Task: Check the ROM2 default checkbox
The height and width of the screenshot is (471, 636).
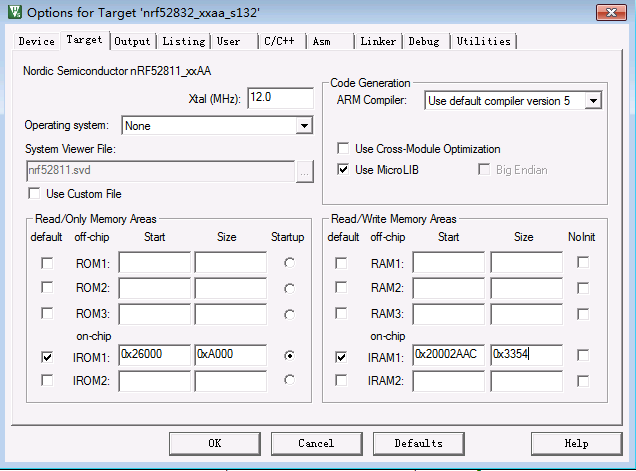Action: [47, 288]
